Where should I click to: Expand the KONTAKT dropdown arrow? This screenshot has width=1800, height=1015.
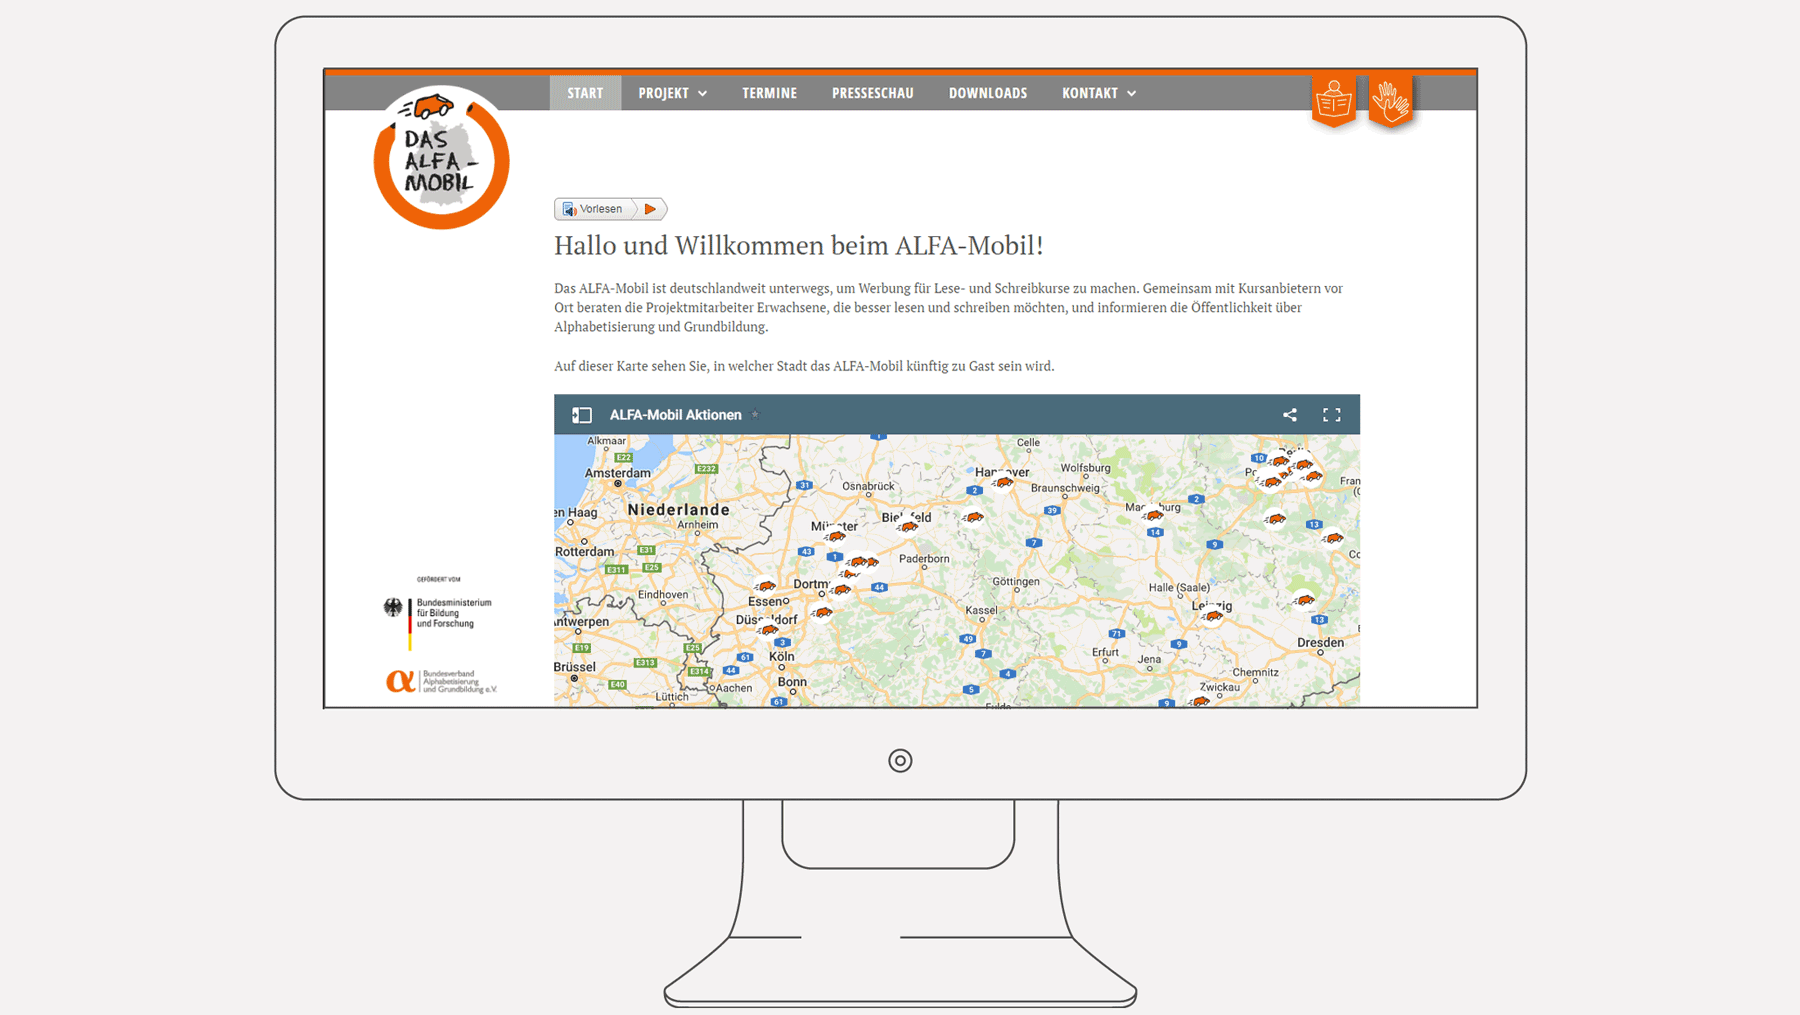coord(1132,94)
